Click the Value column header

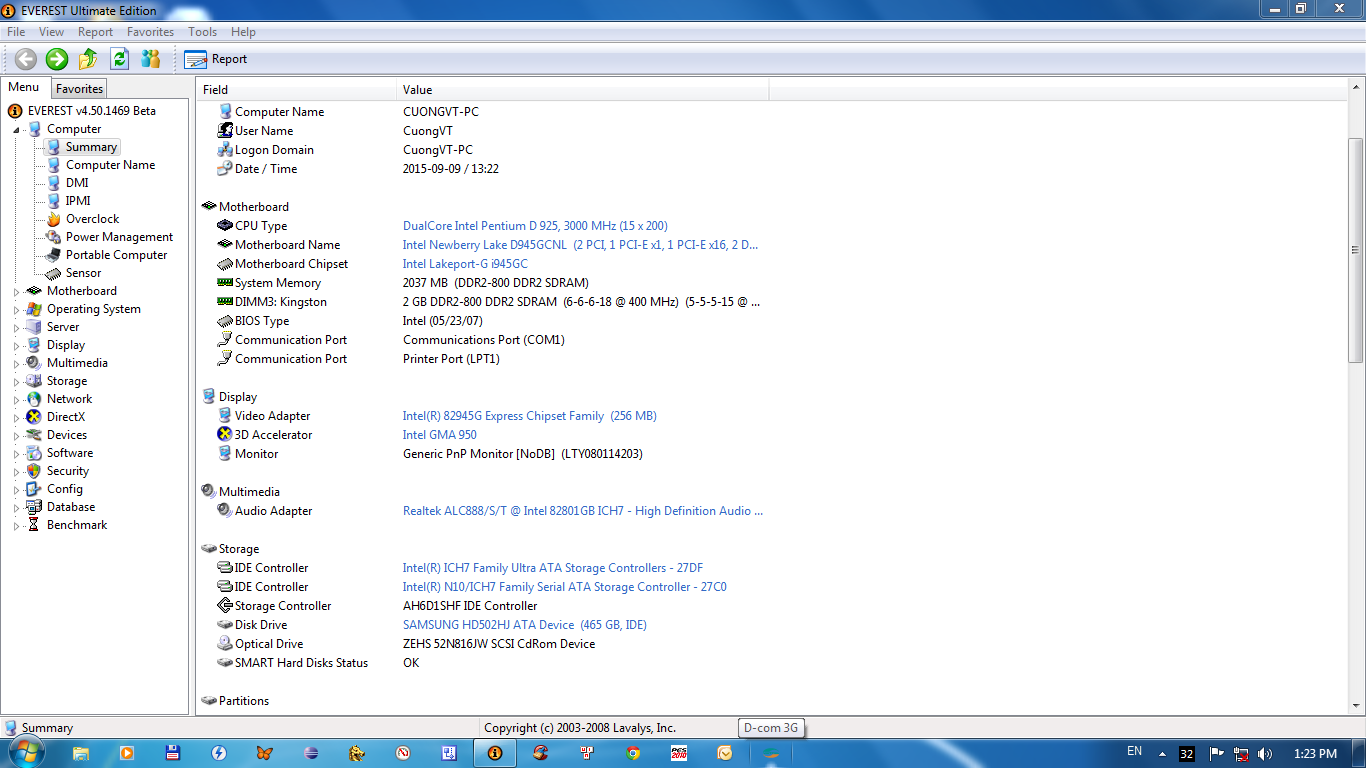[x=583, y=90]
